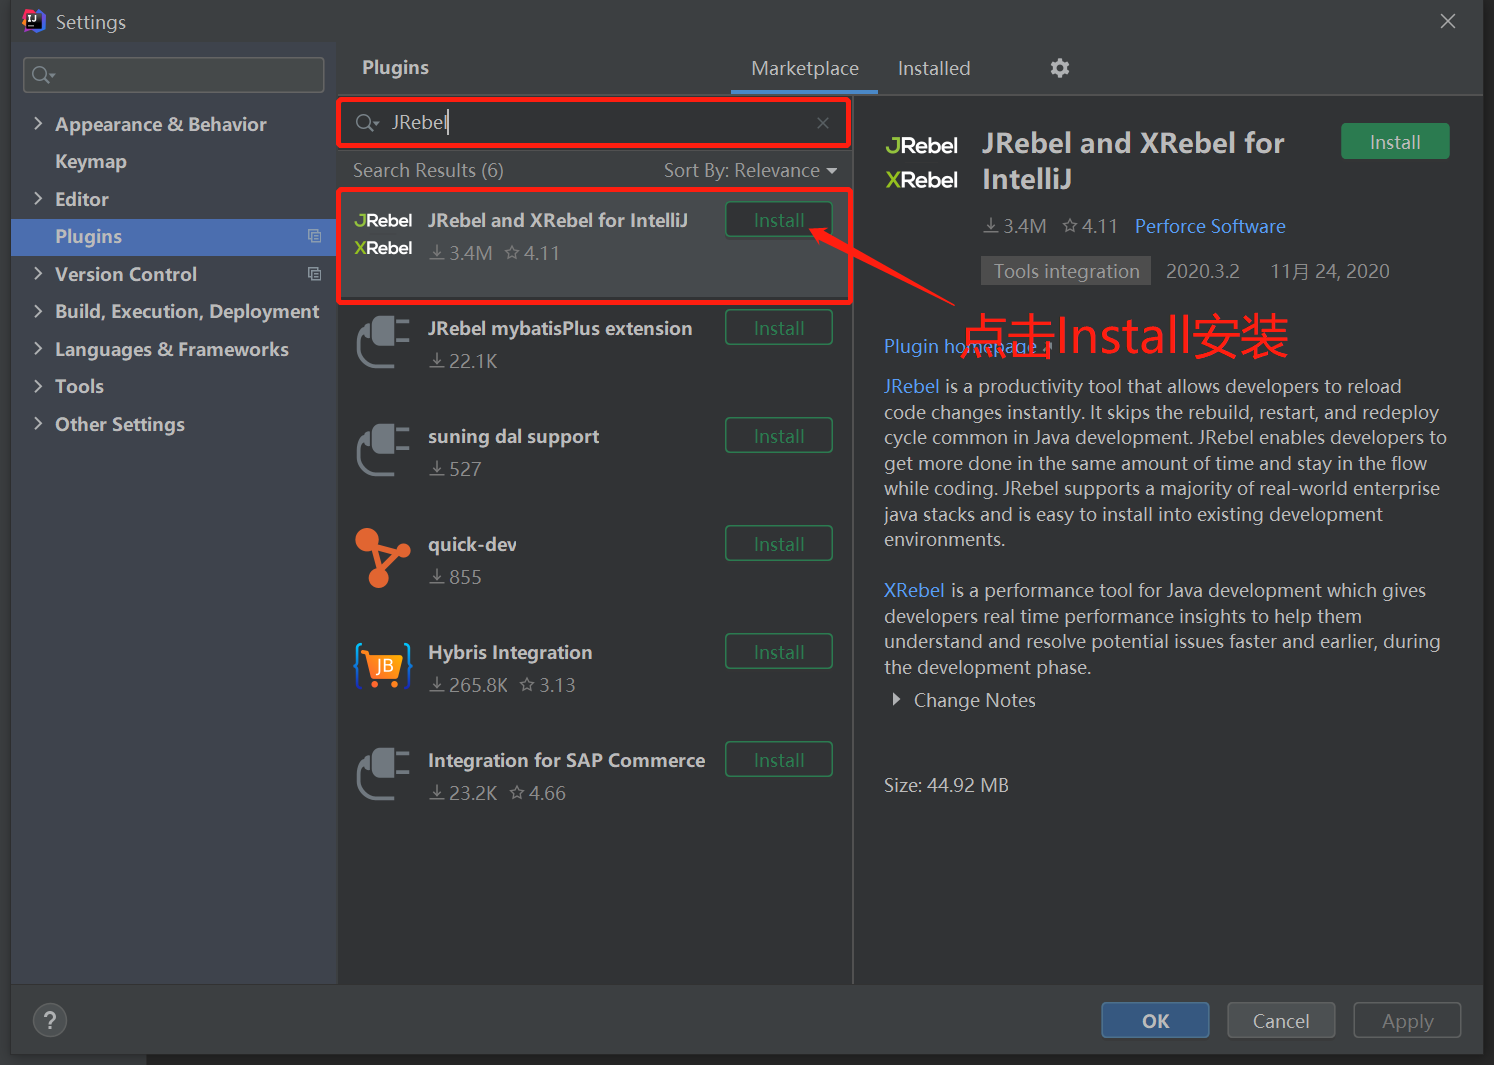Close the Settings dialog window
The image size is (1494, 1065).
coord(1447,21)
